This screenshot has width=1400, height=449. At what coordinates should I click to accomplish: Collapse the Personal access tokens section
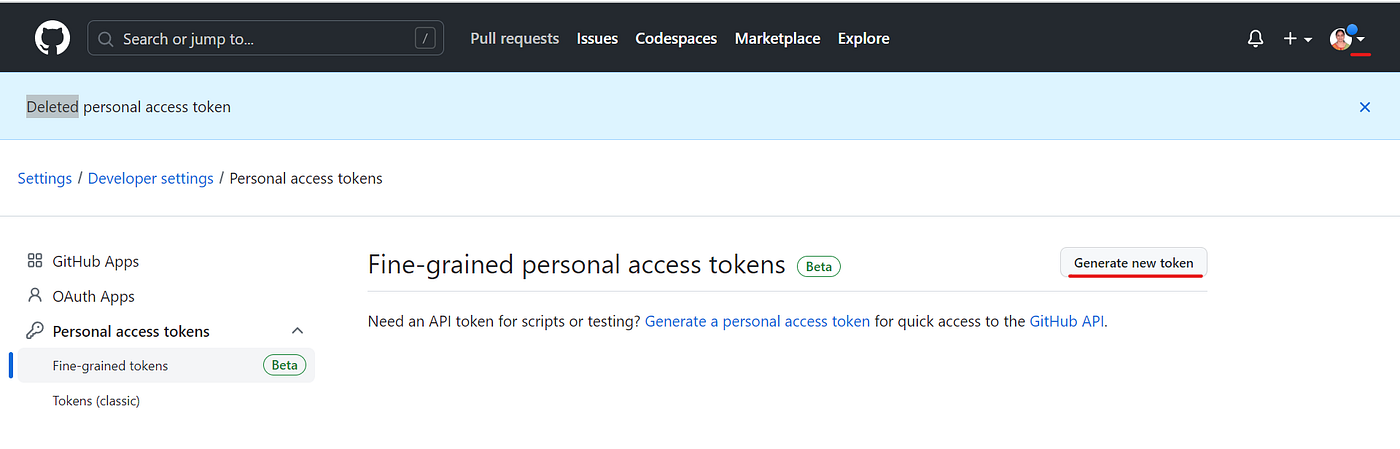coord(297,331)
